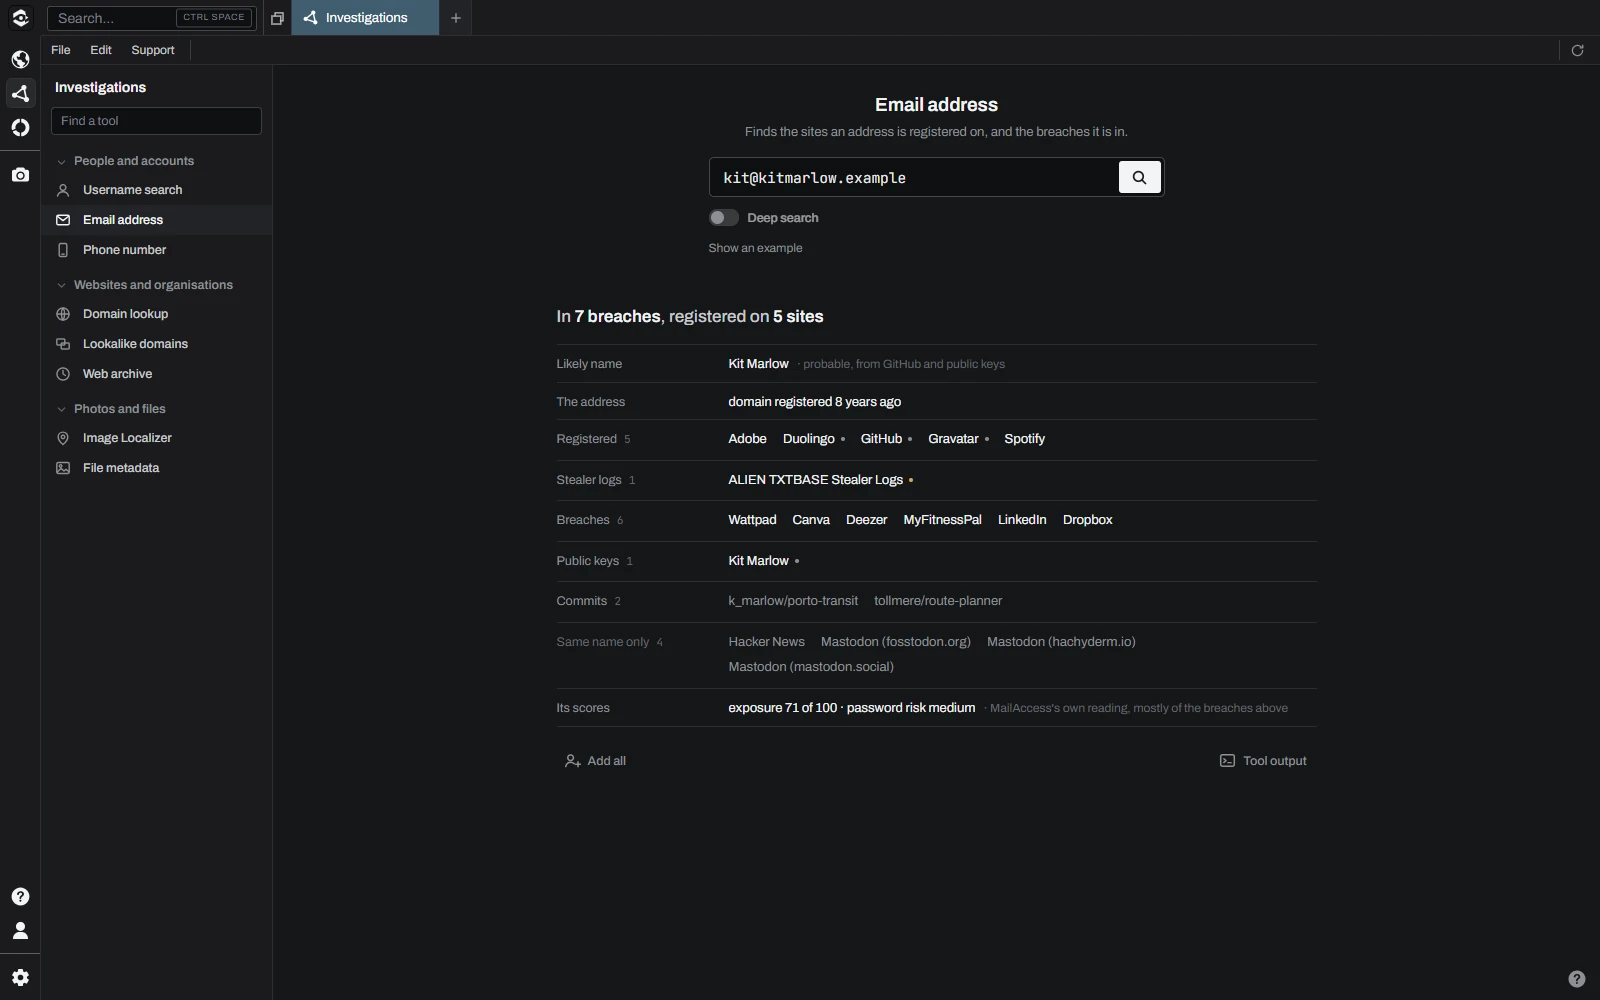Viewport: 1600px width, 1000px height.
Task: Click the Dropbox breach
Action: click(1087, 520)
